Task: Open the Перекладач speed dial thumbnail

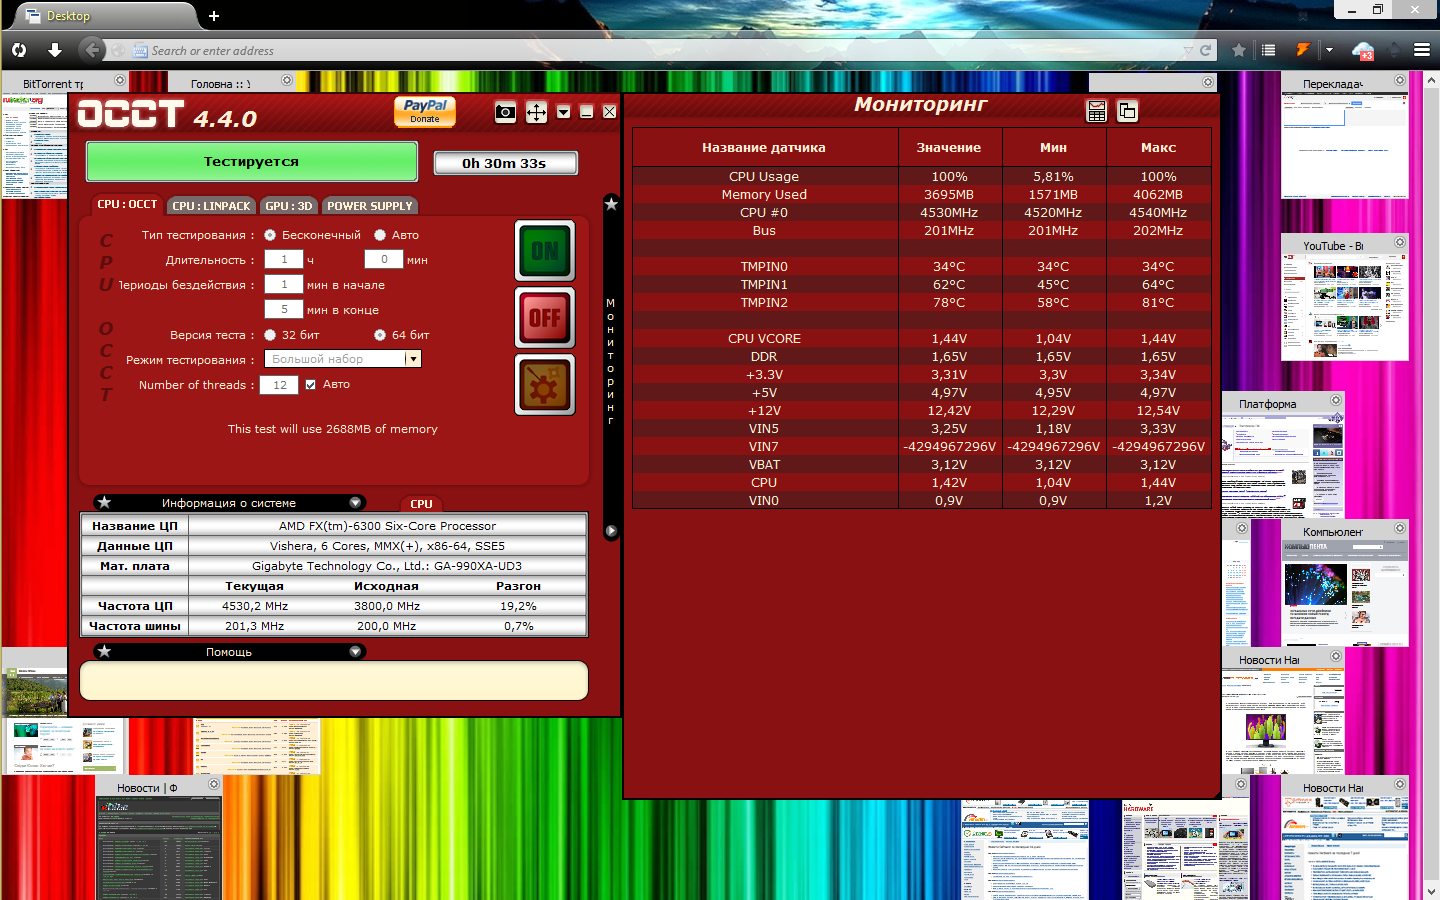Action: tap(1345, 145)
